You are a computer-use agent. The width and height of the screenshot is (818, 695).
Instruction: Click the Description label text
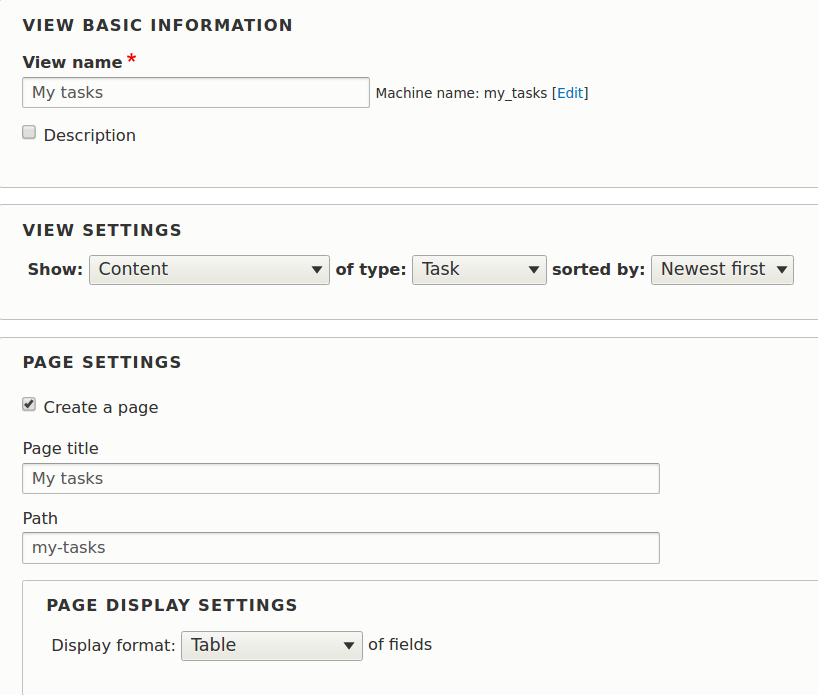[x=90, y=135]
